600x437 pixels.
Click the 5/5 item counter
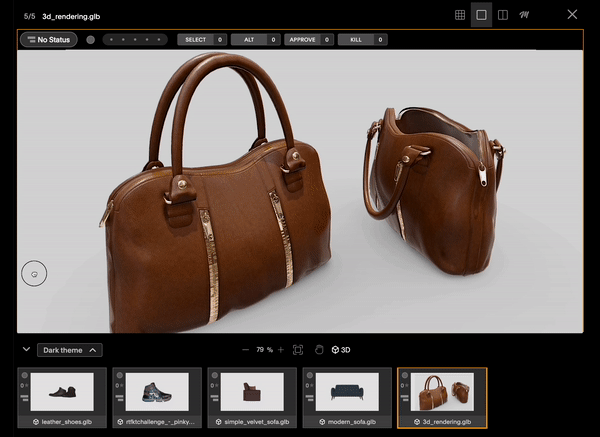coord(29,16)
